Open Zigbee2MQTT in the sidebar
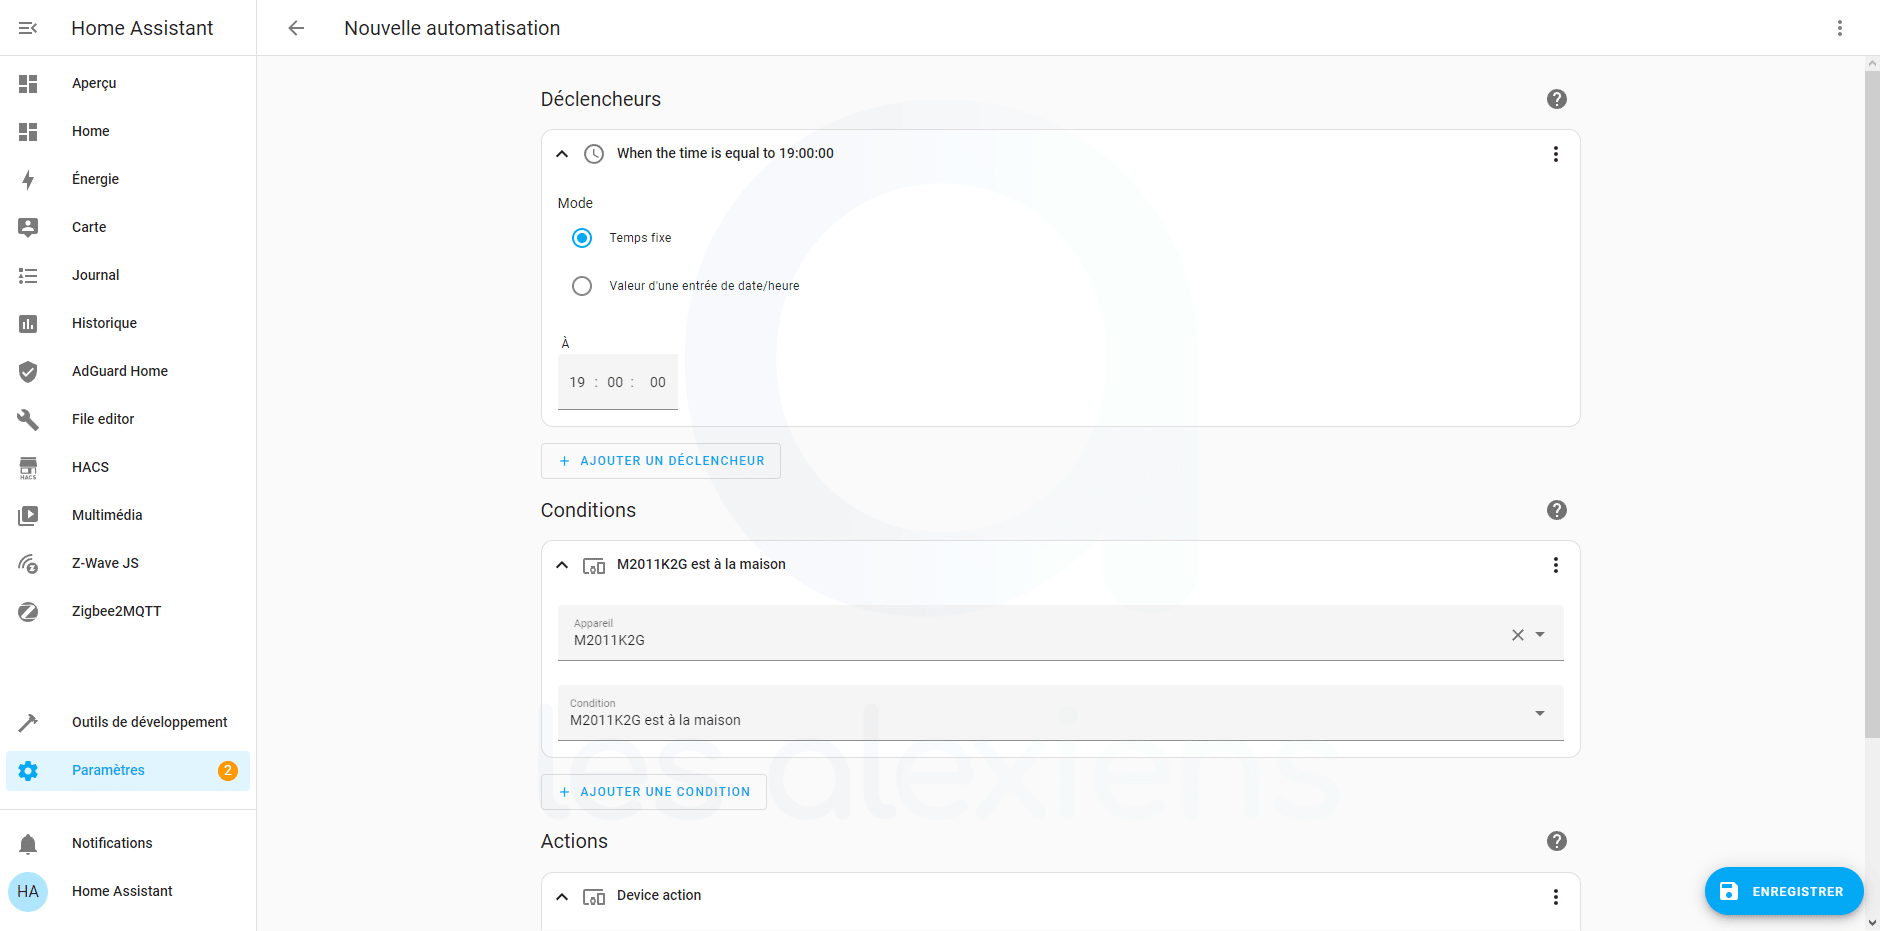 coord(128,612)
